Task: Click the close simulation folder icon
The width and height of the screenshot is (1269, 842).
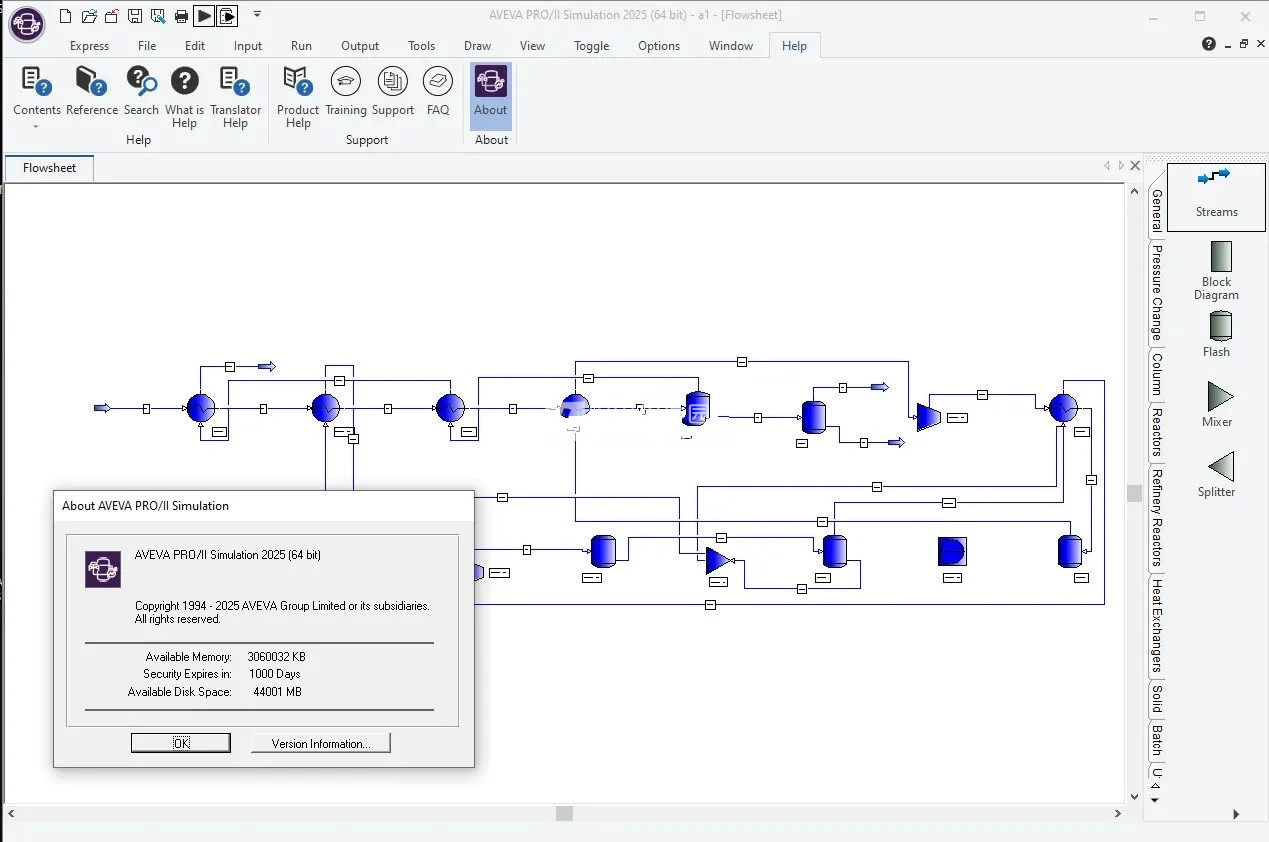Action: [x=113, y=16]
